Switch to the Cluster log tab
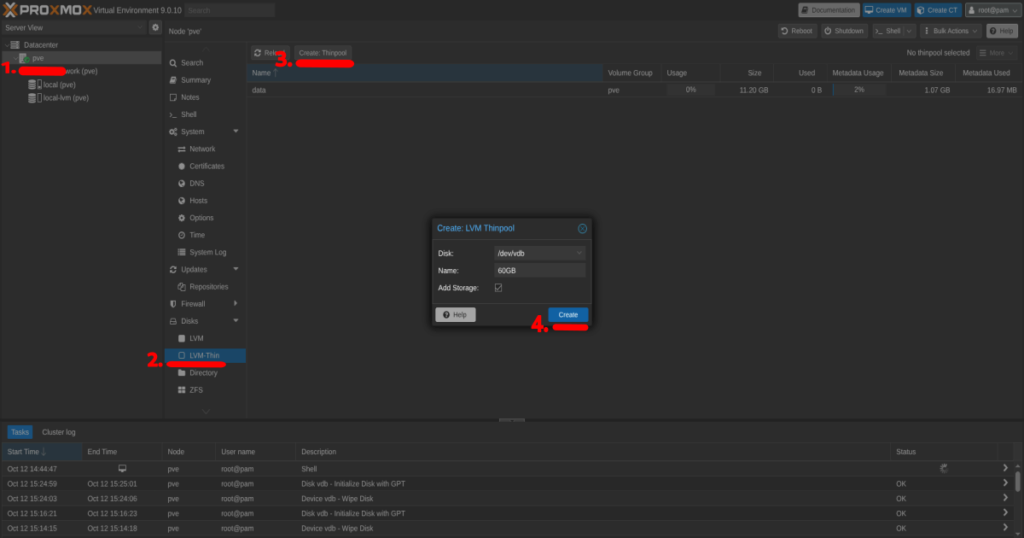The width and height of the screenshot is (1024, 538). [58, 432]
